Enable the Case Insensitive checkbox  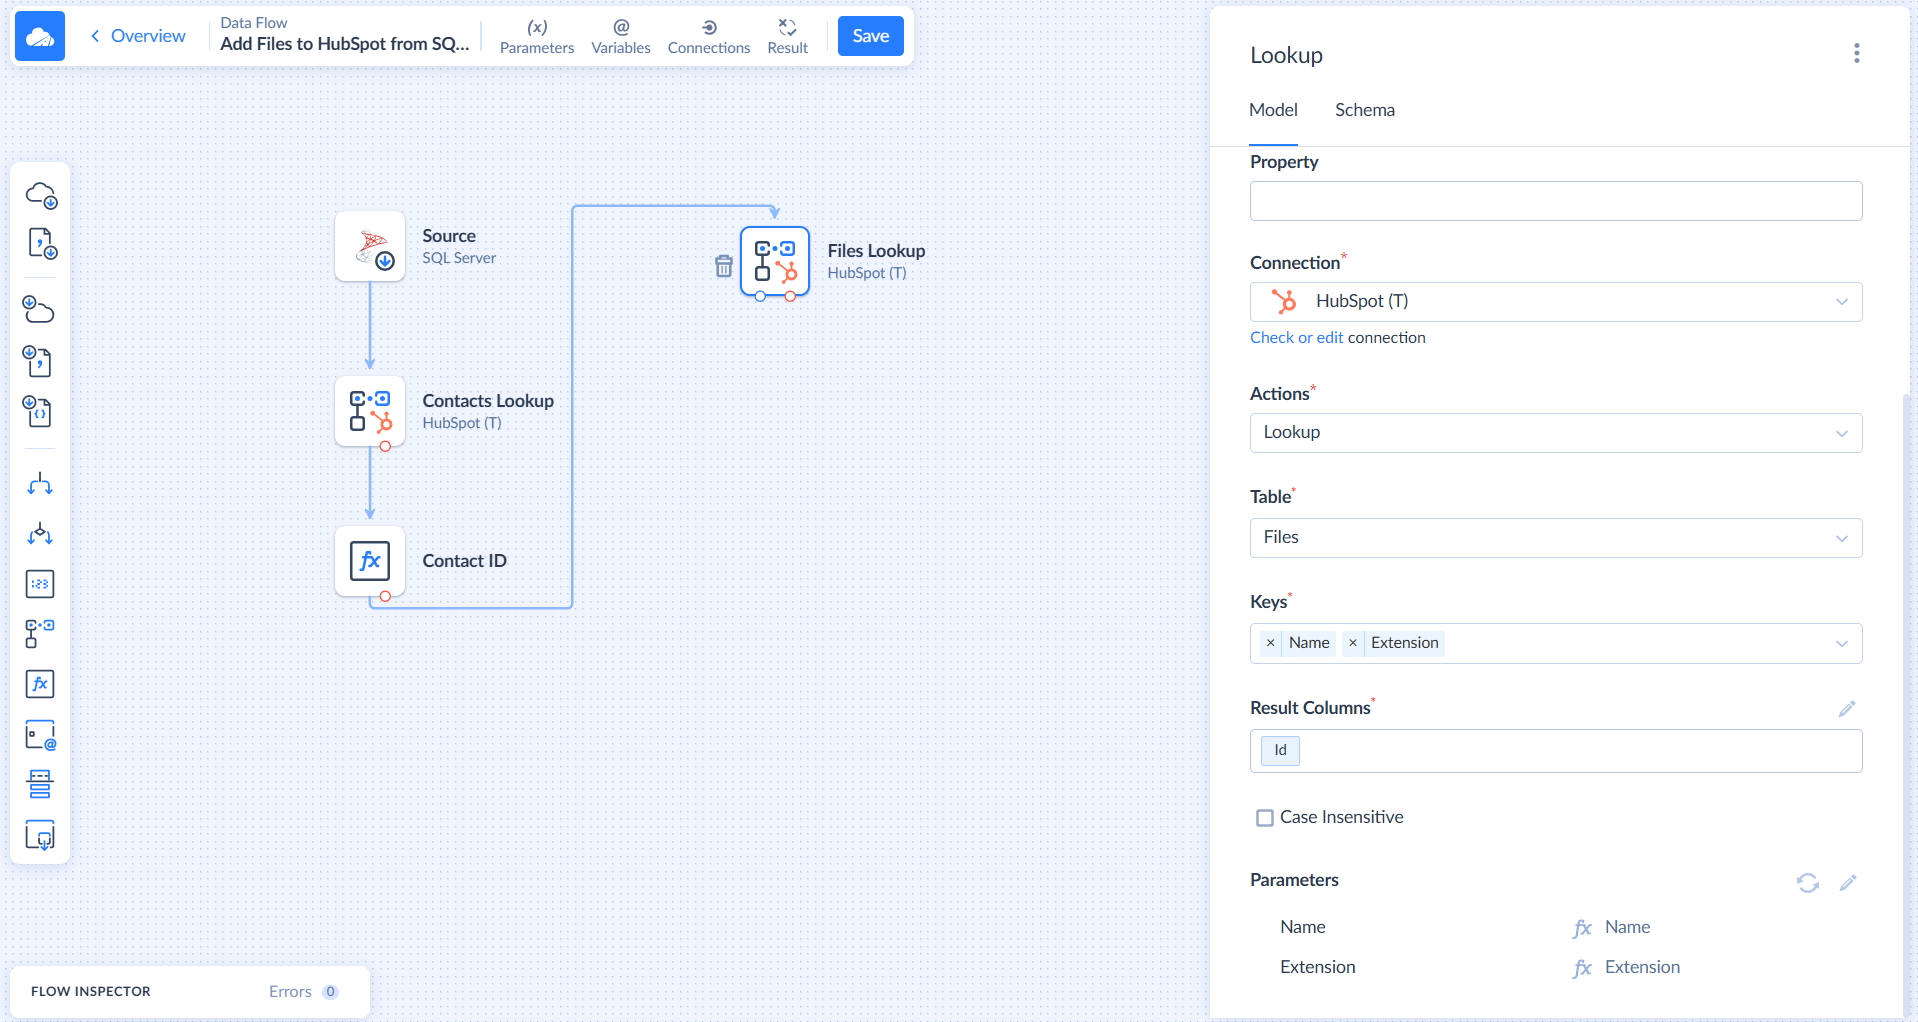point(1265,818)
